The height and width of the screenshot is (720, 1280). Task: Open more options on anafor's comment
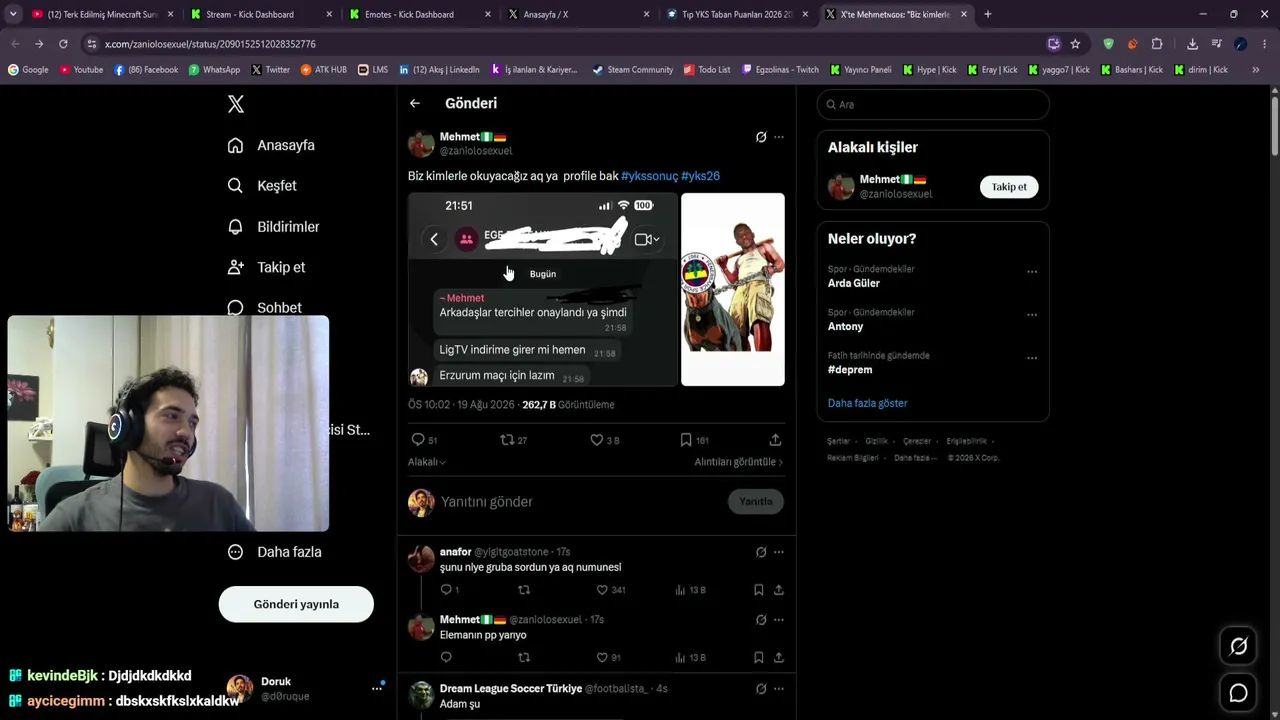pyautogui.click(x=779, y=552)
